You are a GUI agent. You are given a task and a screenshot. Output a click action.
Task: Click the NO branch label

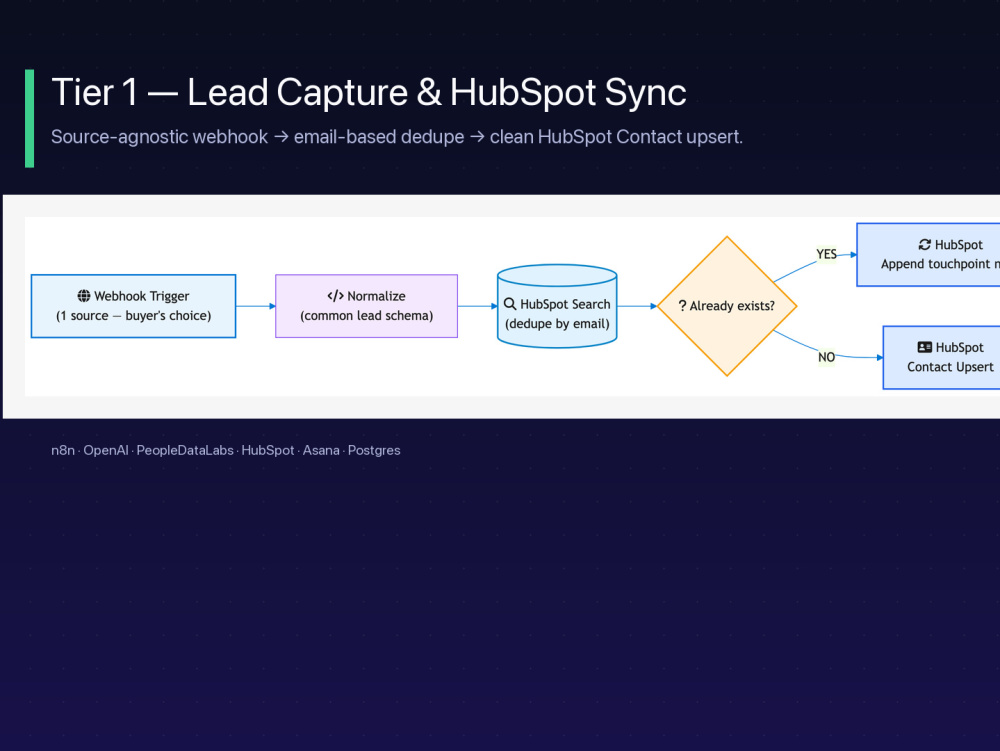tap(827, 357)
